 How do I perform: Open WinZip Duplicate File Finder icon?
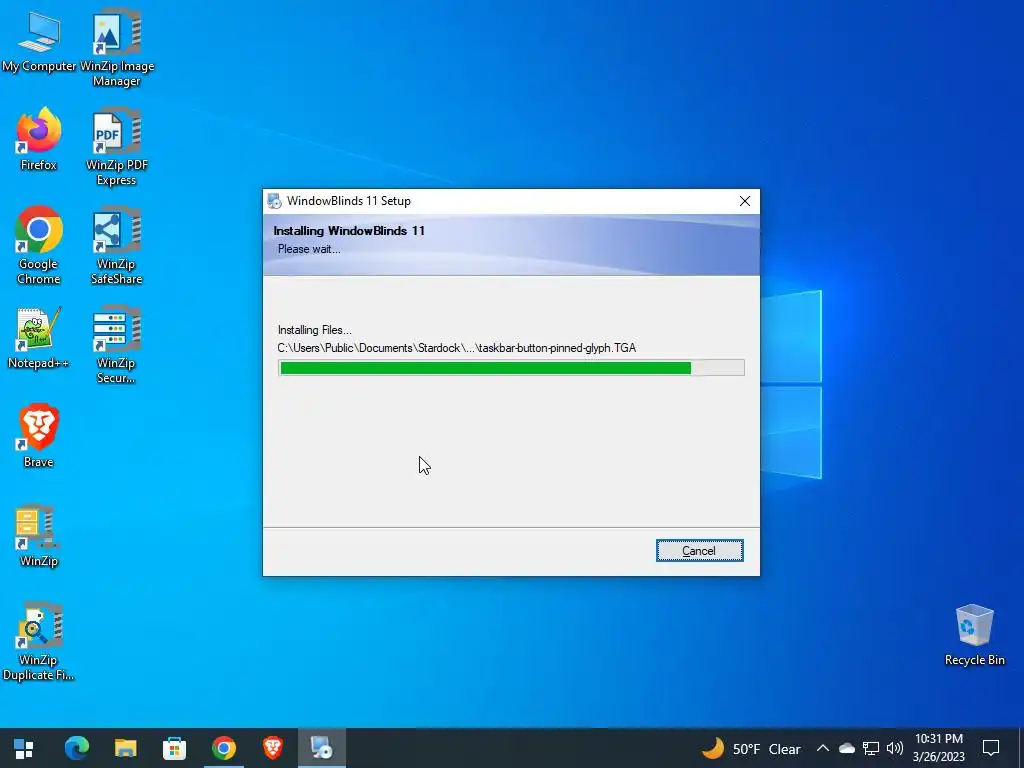coord(39,641)
